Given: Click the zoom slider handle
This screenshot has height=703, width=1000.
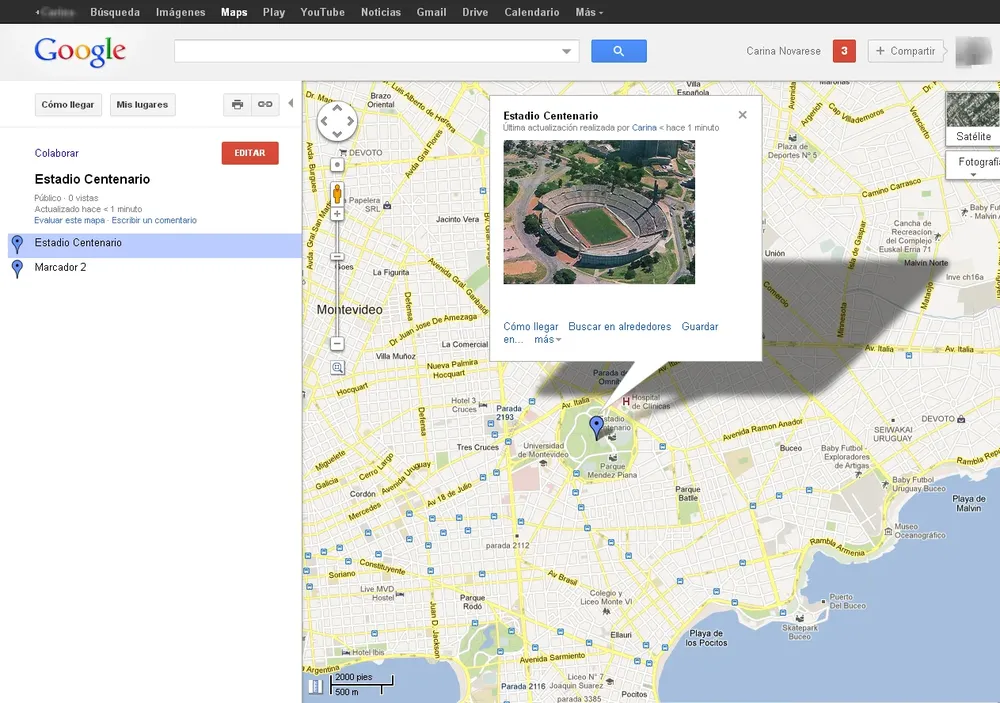Looking at the screenshot, I should pyautogui.click(x=337, y=257).
